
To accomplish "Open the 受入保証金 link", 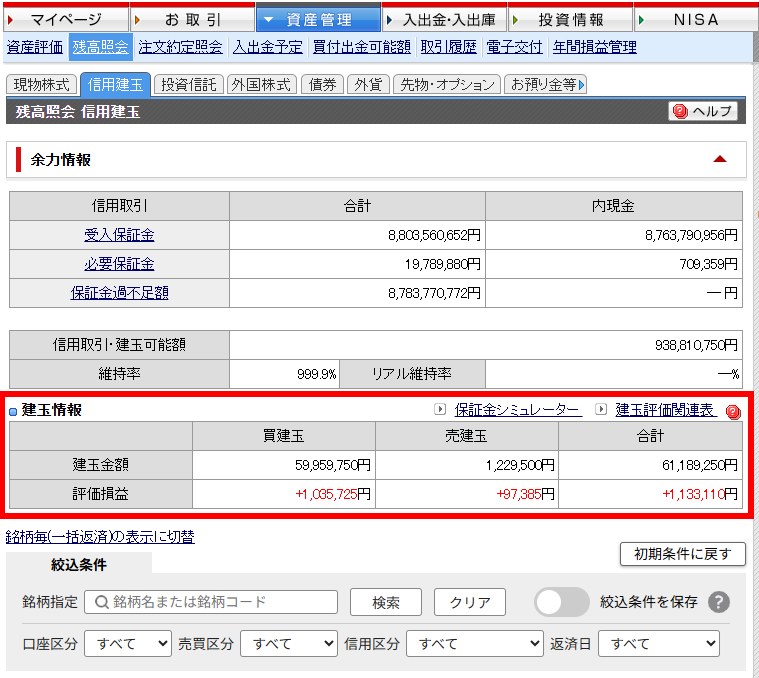I will [119, 236].
